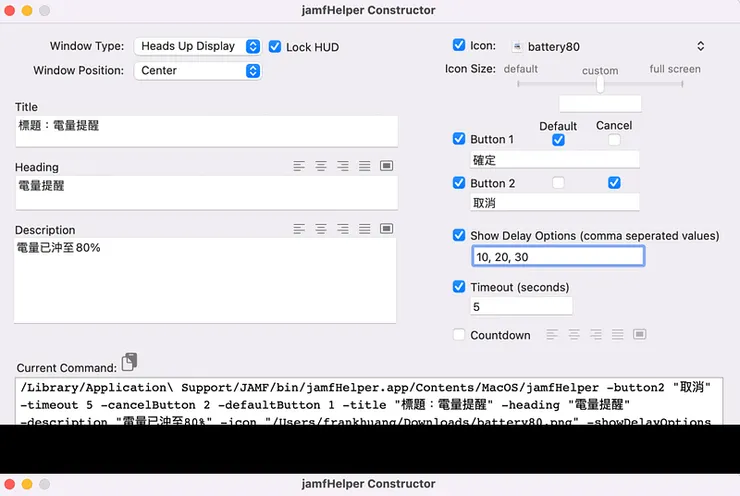
Task: Uncheck Button 2 Cancel checkbox
Action: [x=614, y=183]
